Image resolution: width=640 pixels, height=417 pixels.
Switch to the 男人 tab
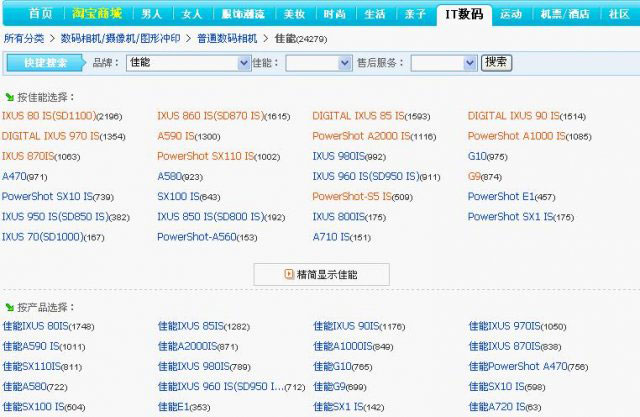click(x=152, y=14)
